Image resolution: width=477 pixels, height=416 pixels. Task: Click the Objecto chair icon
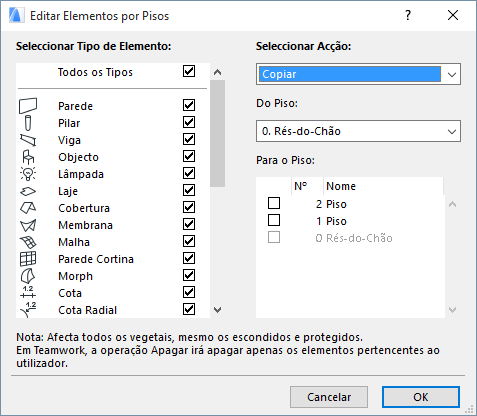click(28, 157)
